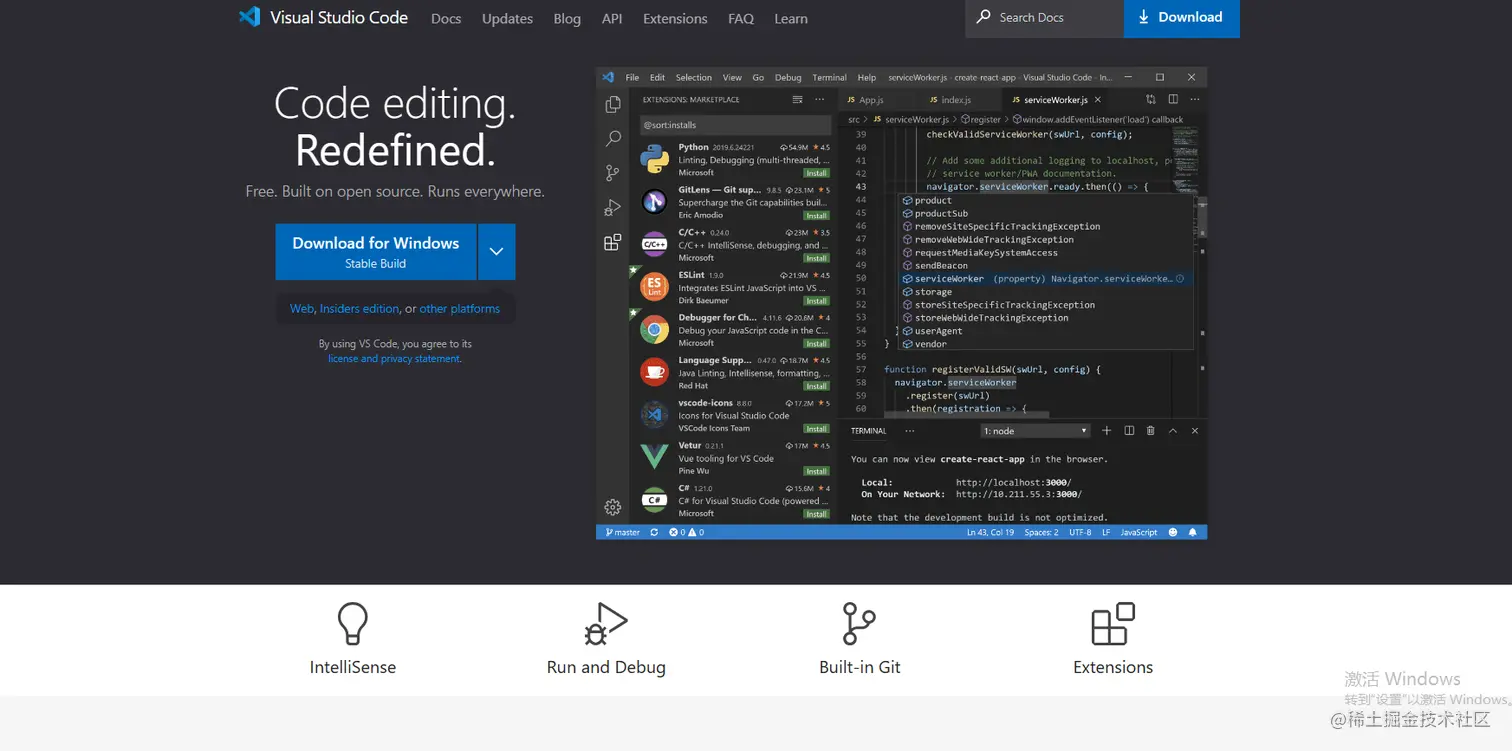
Task: Close the serviceWorker.js editor tab
Action: (1098, 100)
